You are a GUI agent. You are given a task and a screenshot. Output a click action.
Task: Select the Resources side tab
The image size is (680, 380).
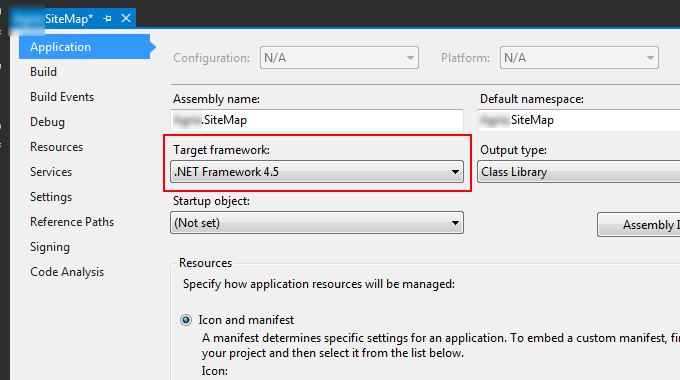click(x=56, y=147)
